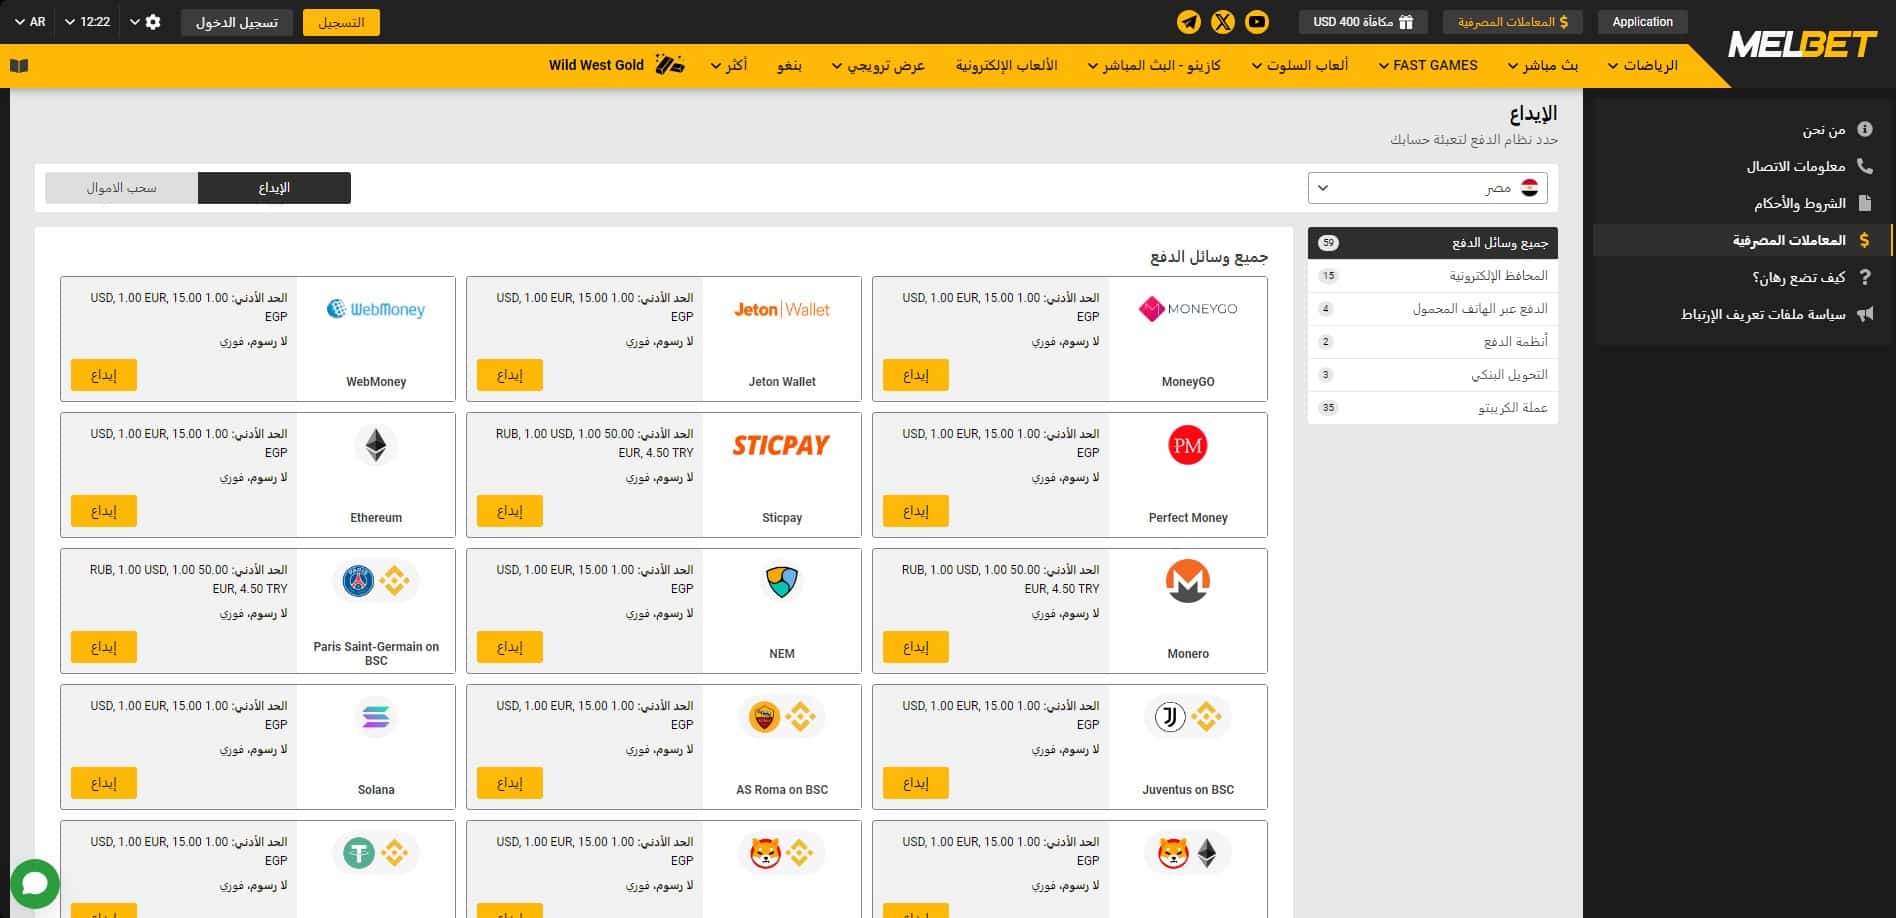
Task: Expand the FAST GAMES menu
Action: [1427, 66]
